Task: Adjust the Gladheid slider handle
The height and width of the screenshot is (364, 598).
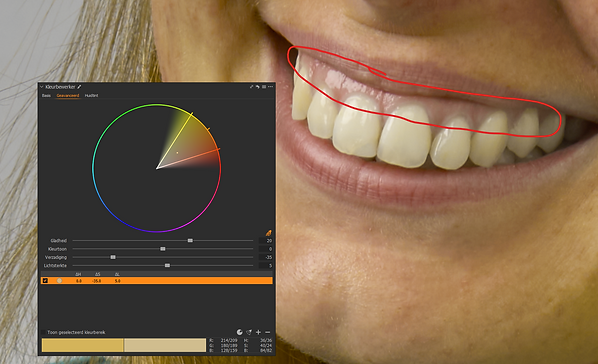Action: [190, 240]
